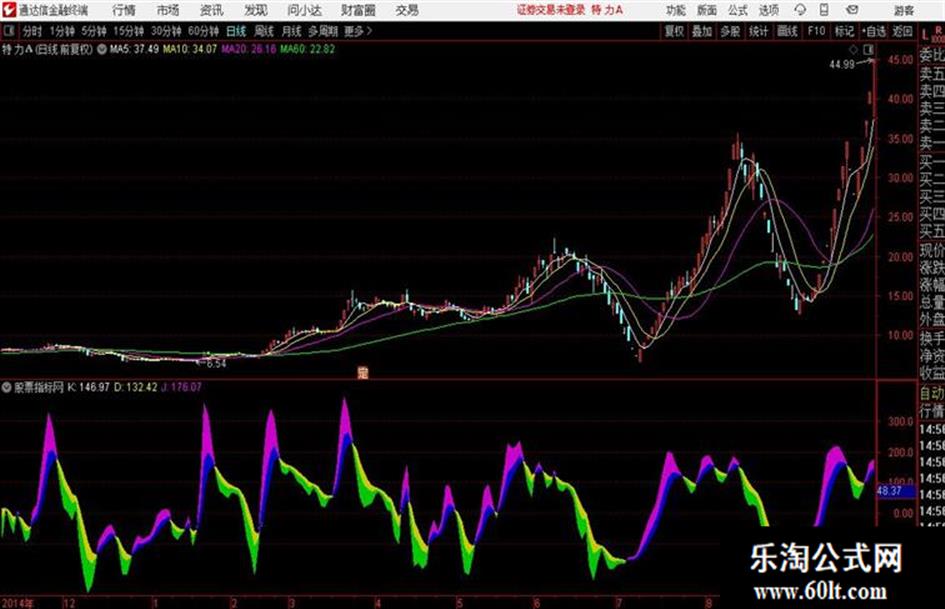
Task: Click the 通达信 application logo icon
Action: pos(8,10)
